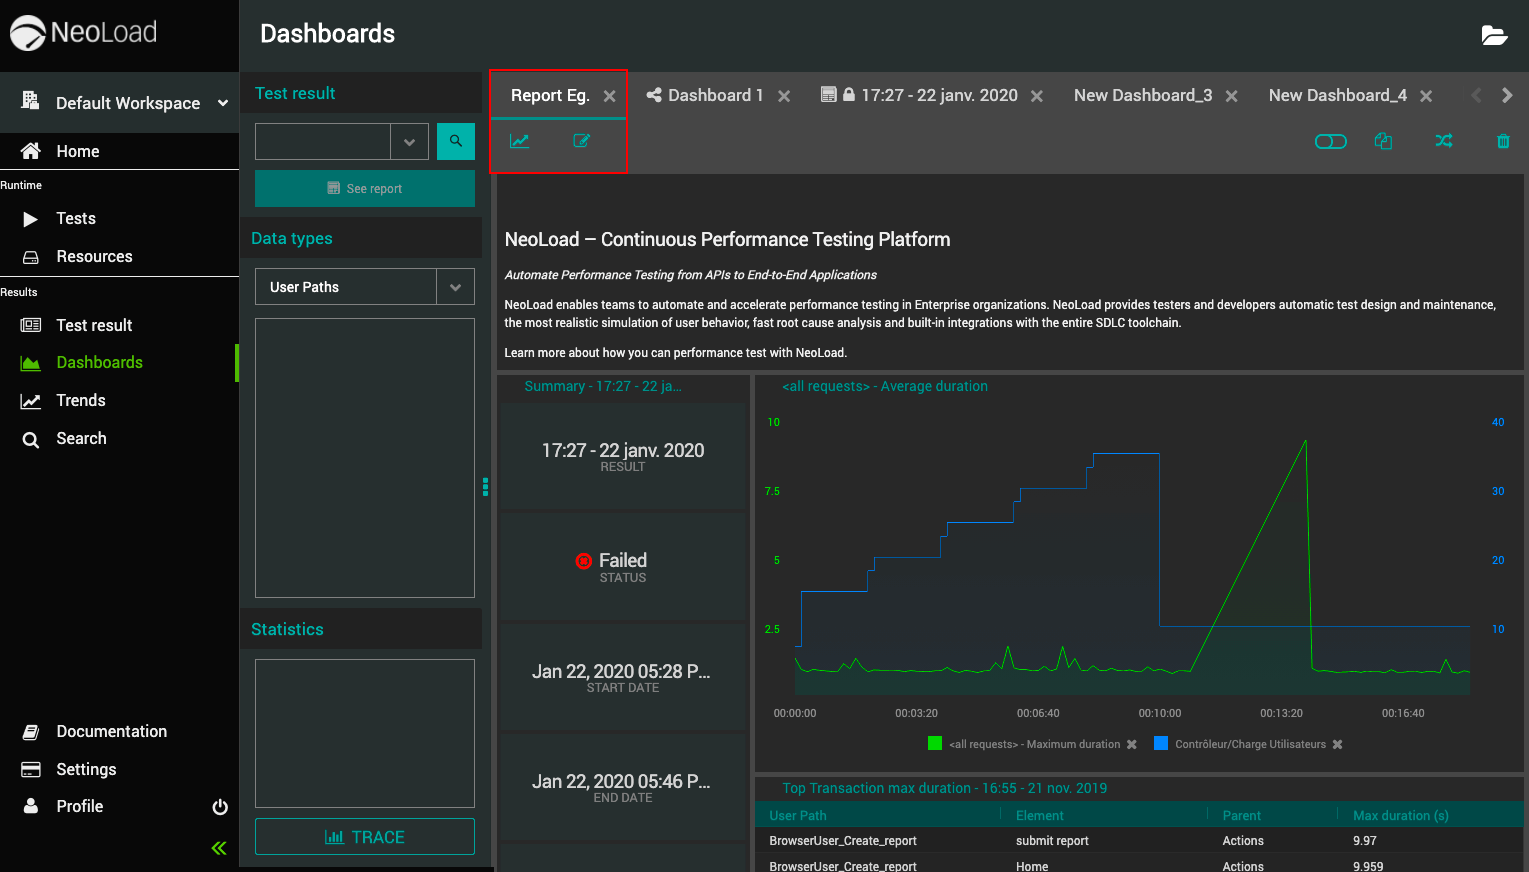Click the add chart series icon
This screenshot has width=1529, height=872.
pyautogui.click(x=519, y=141)
